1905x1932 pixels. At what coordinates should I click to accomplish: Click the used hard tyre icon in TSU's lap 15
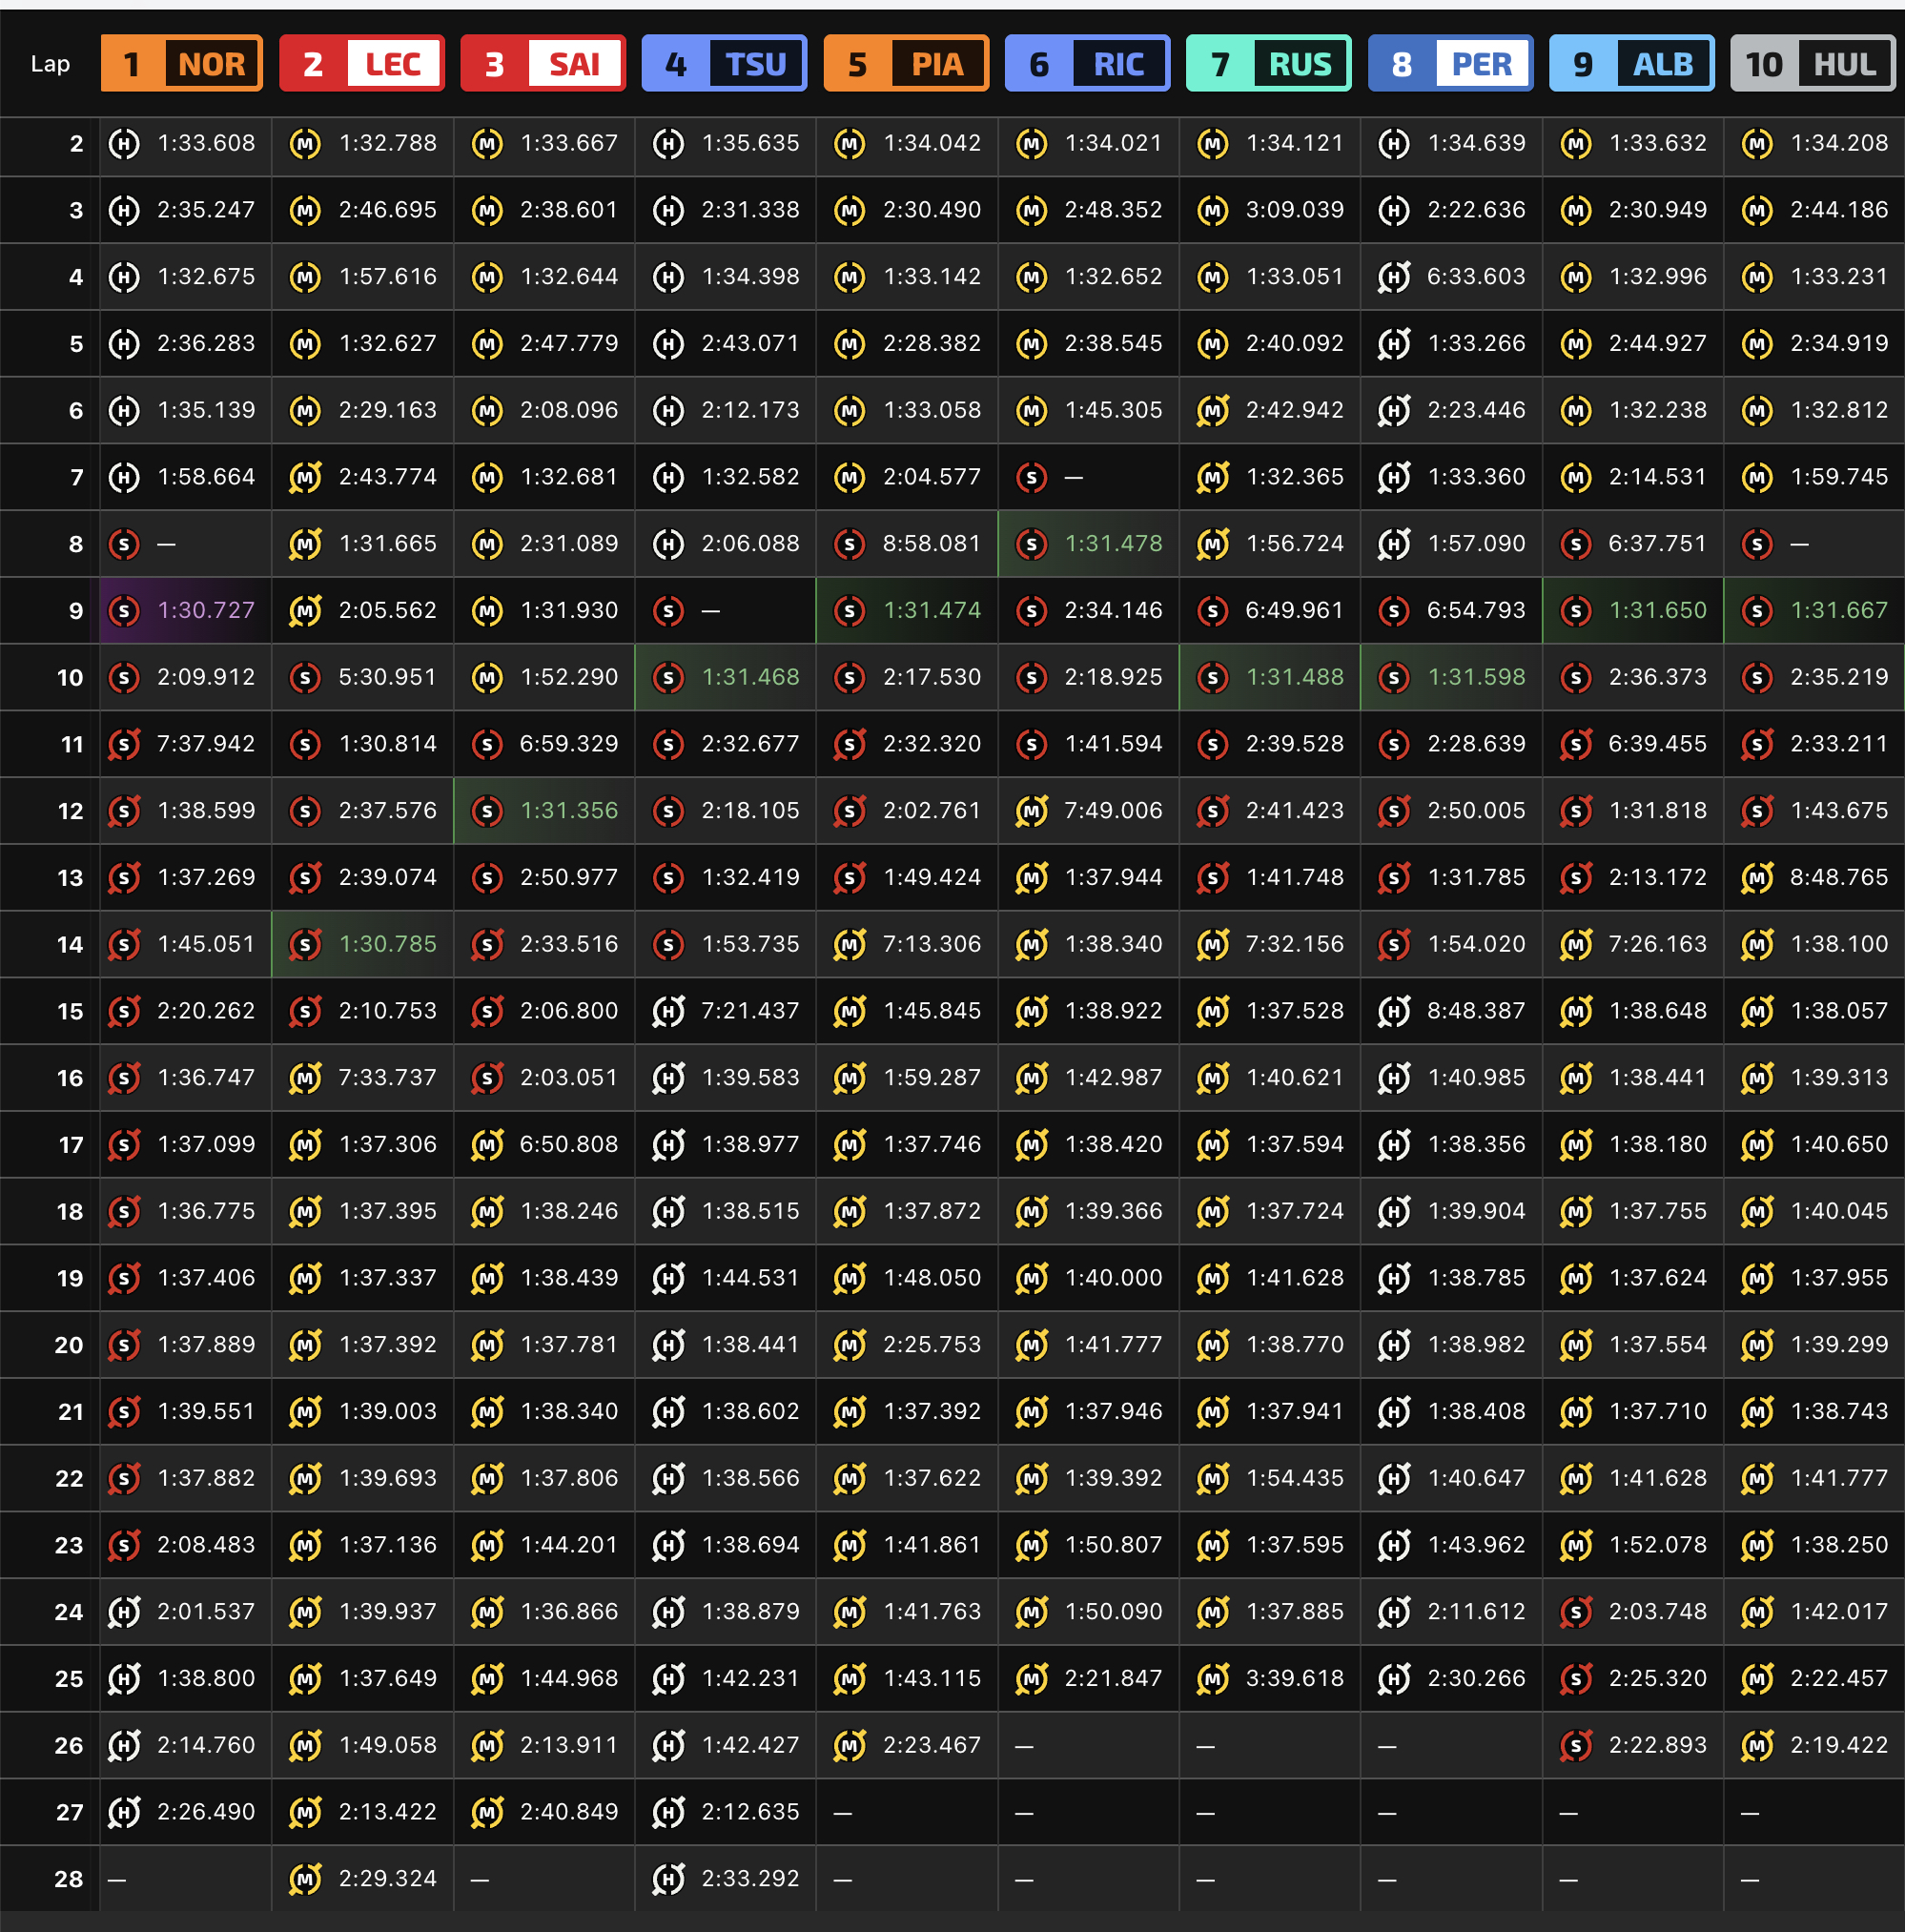668,1011
